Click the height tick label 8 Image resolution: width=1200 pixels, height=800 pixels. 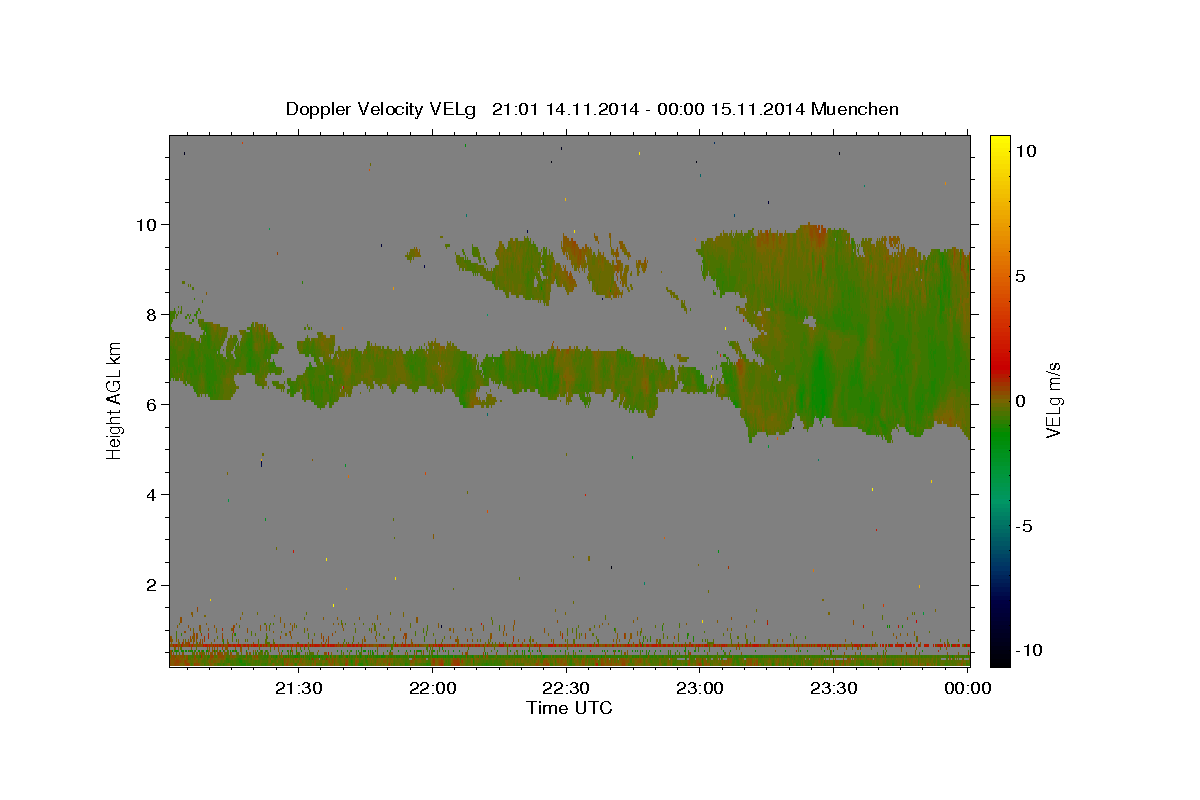pyautogui.click(x=152, y=314)
